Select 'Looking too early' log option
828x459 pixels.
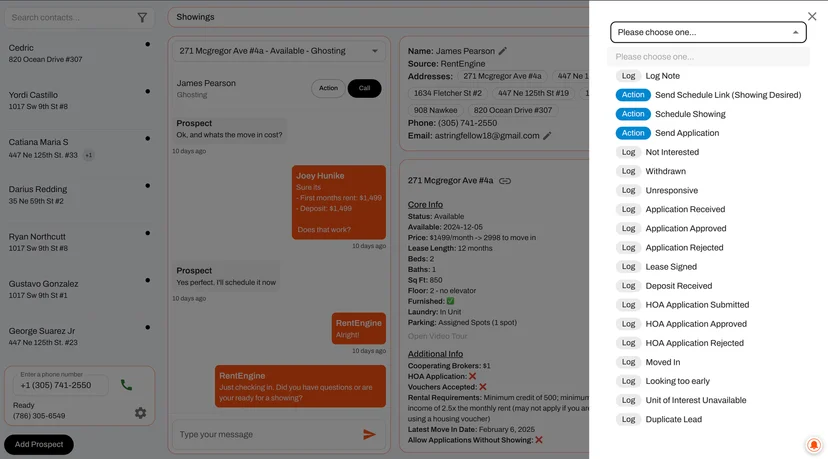coord(708,381)
